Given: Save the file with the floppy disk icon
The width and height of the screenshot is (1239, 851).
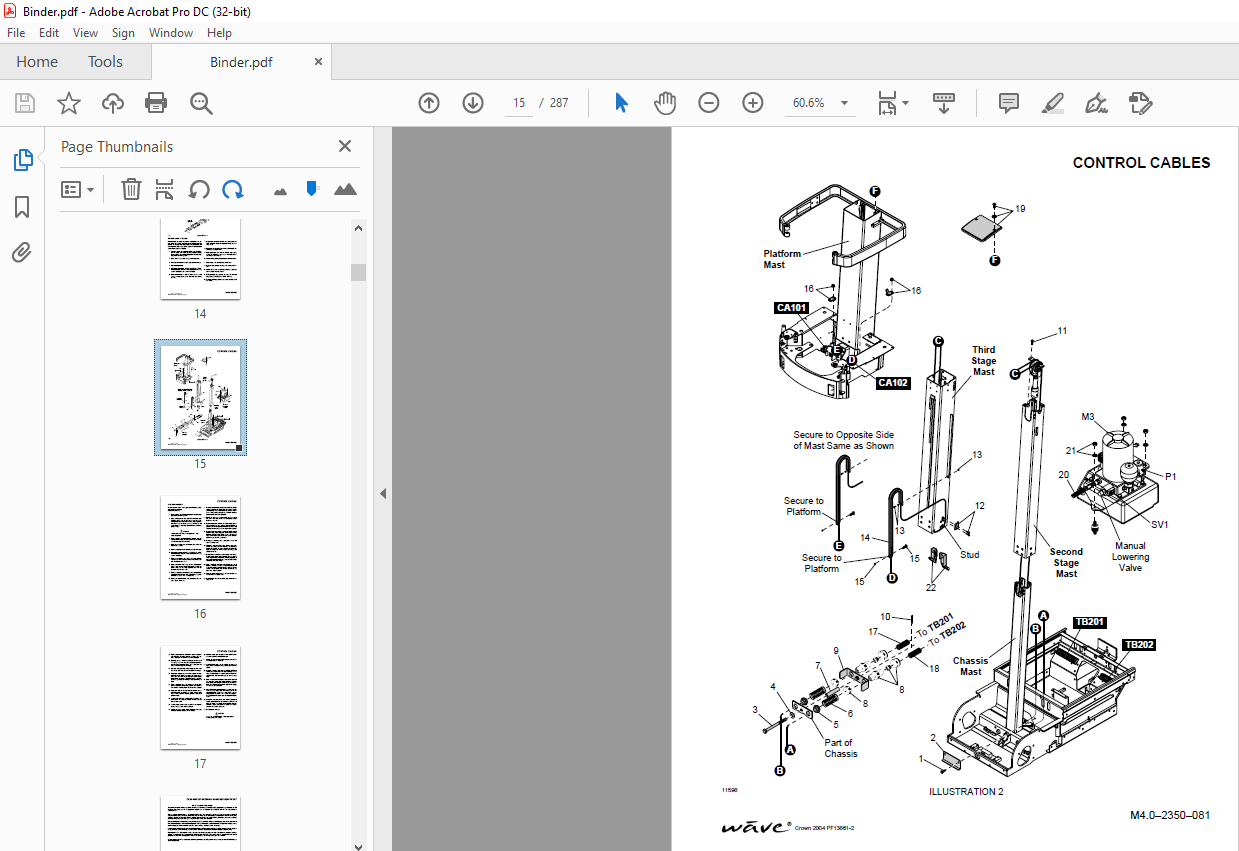Looking at the screenshot, I should 25,103.
